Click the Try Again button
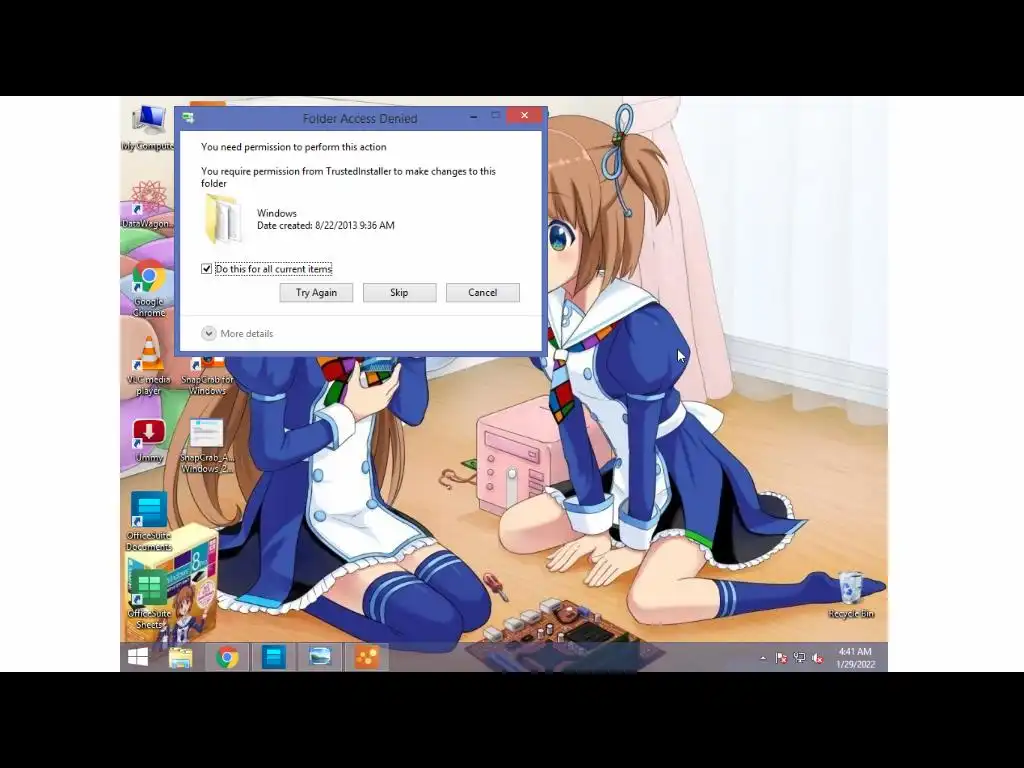1024x768 pixels. click(x=316, y=293)
